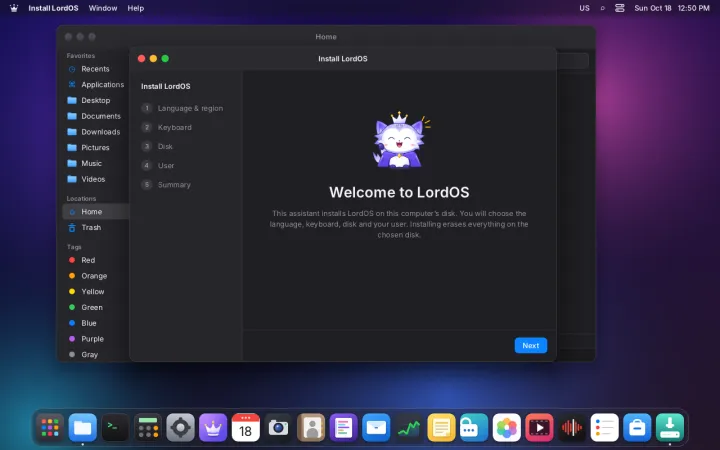The height and width of the screenshot is (450, 720).
Task: Filter by the Gray tag
Action: [96, 354]
